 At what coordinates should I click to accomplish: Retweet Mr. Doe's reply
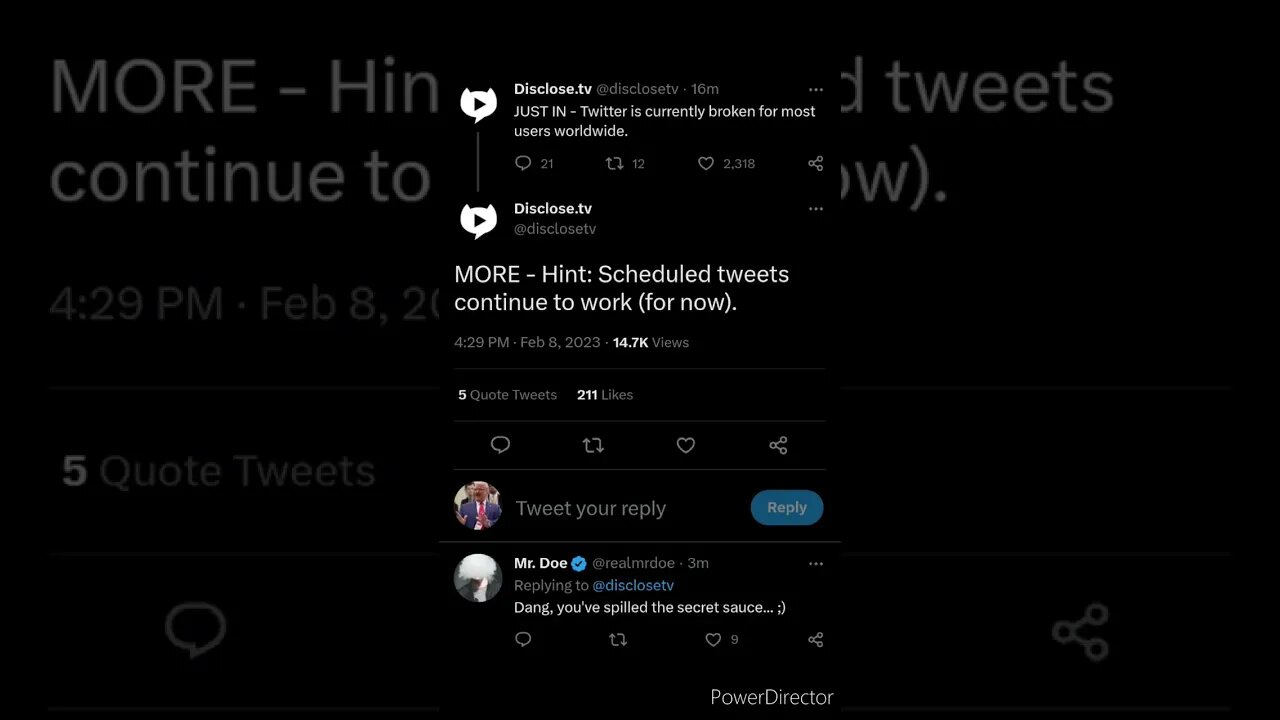click(x=618, y=639)
